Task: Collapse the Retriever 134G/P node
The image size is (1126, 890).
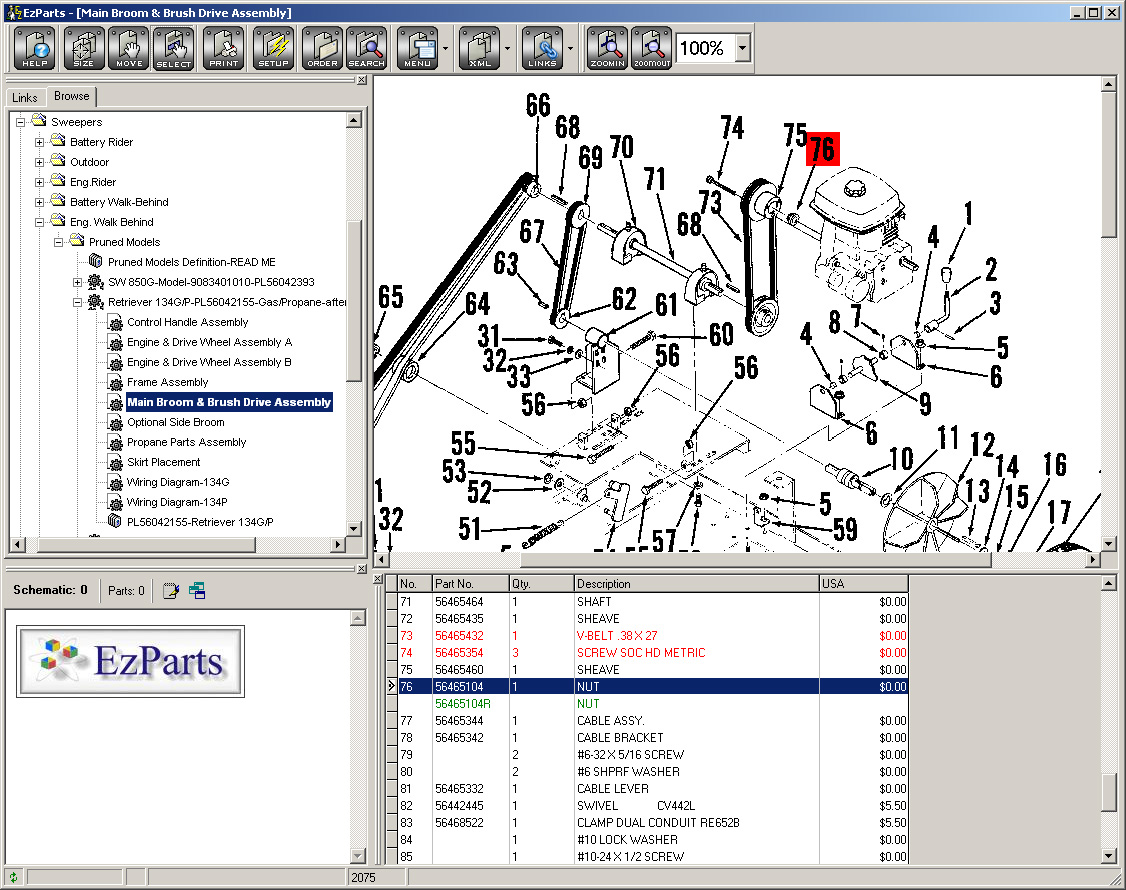Action: coord(78,302)
